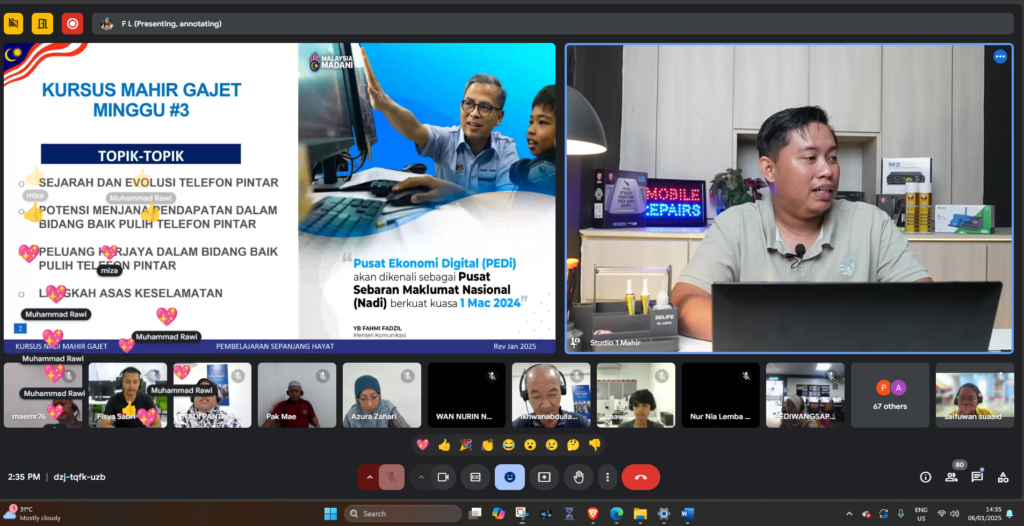Send the clapping hands reaction
Image resolution: width=1024 pixels, height=526 pixels.
tap(487, 445)
